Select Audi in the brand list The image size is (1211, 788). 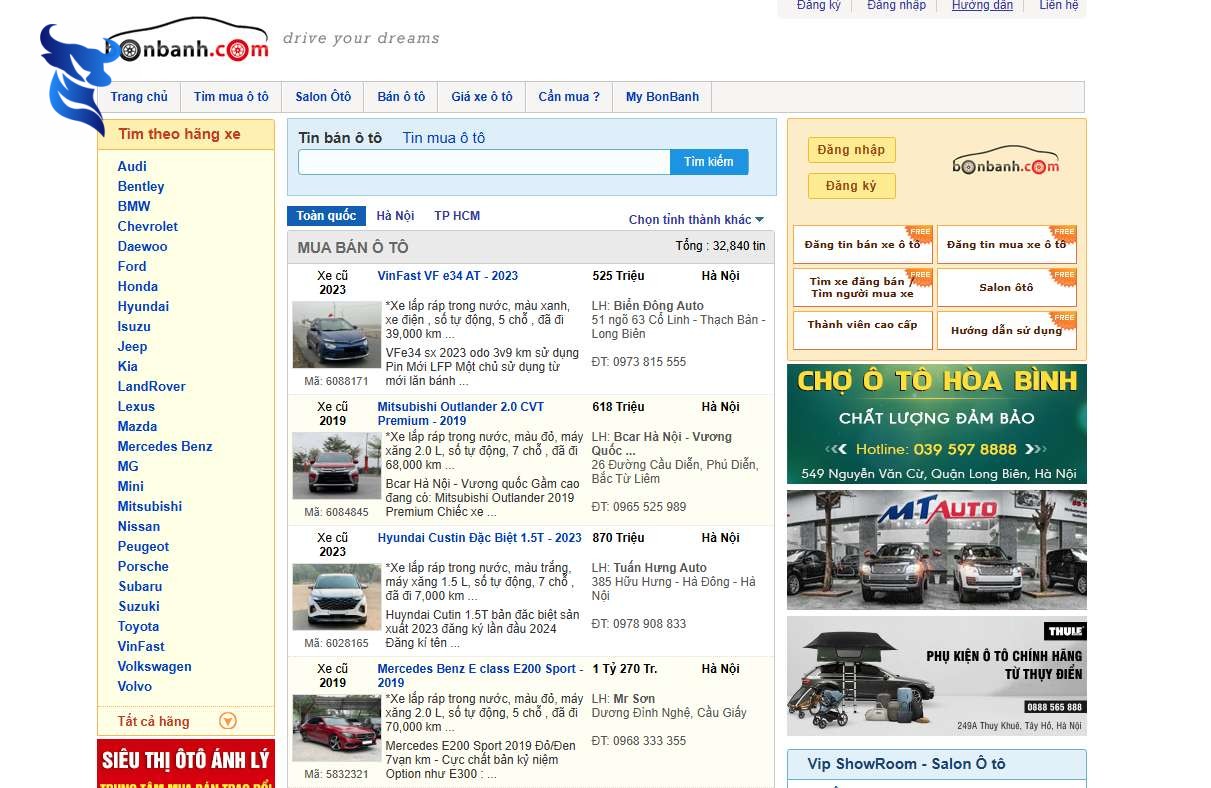tap(132, 166)
